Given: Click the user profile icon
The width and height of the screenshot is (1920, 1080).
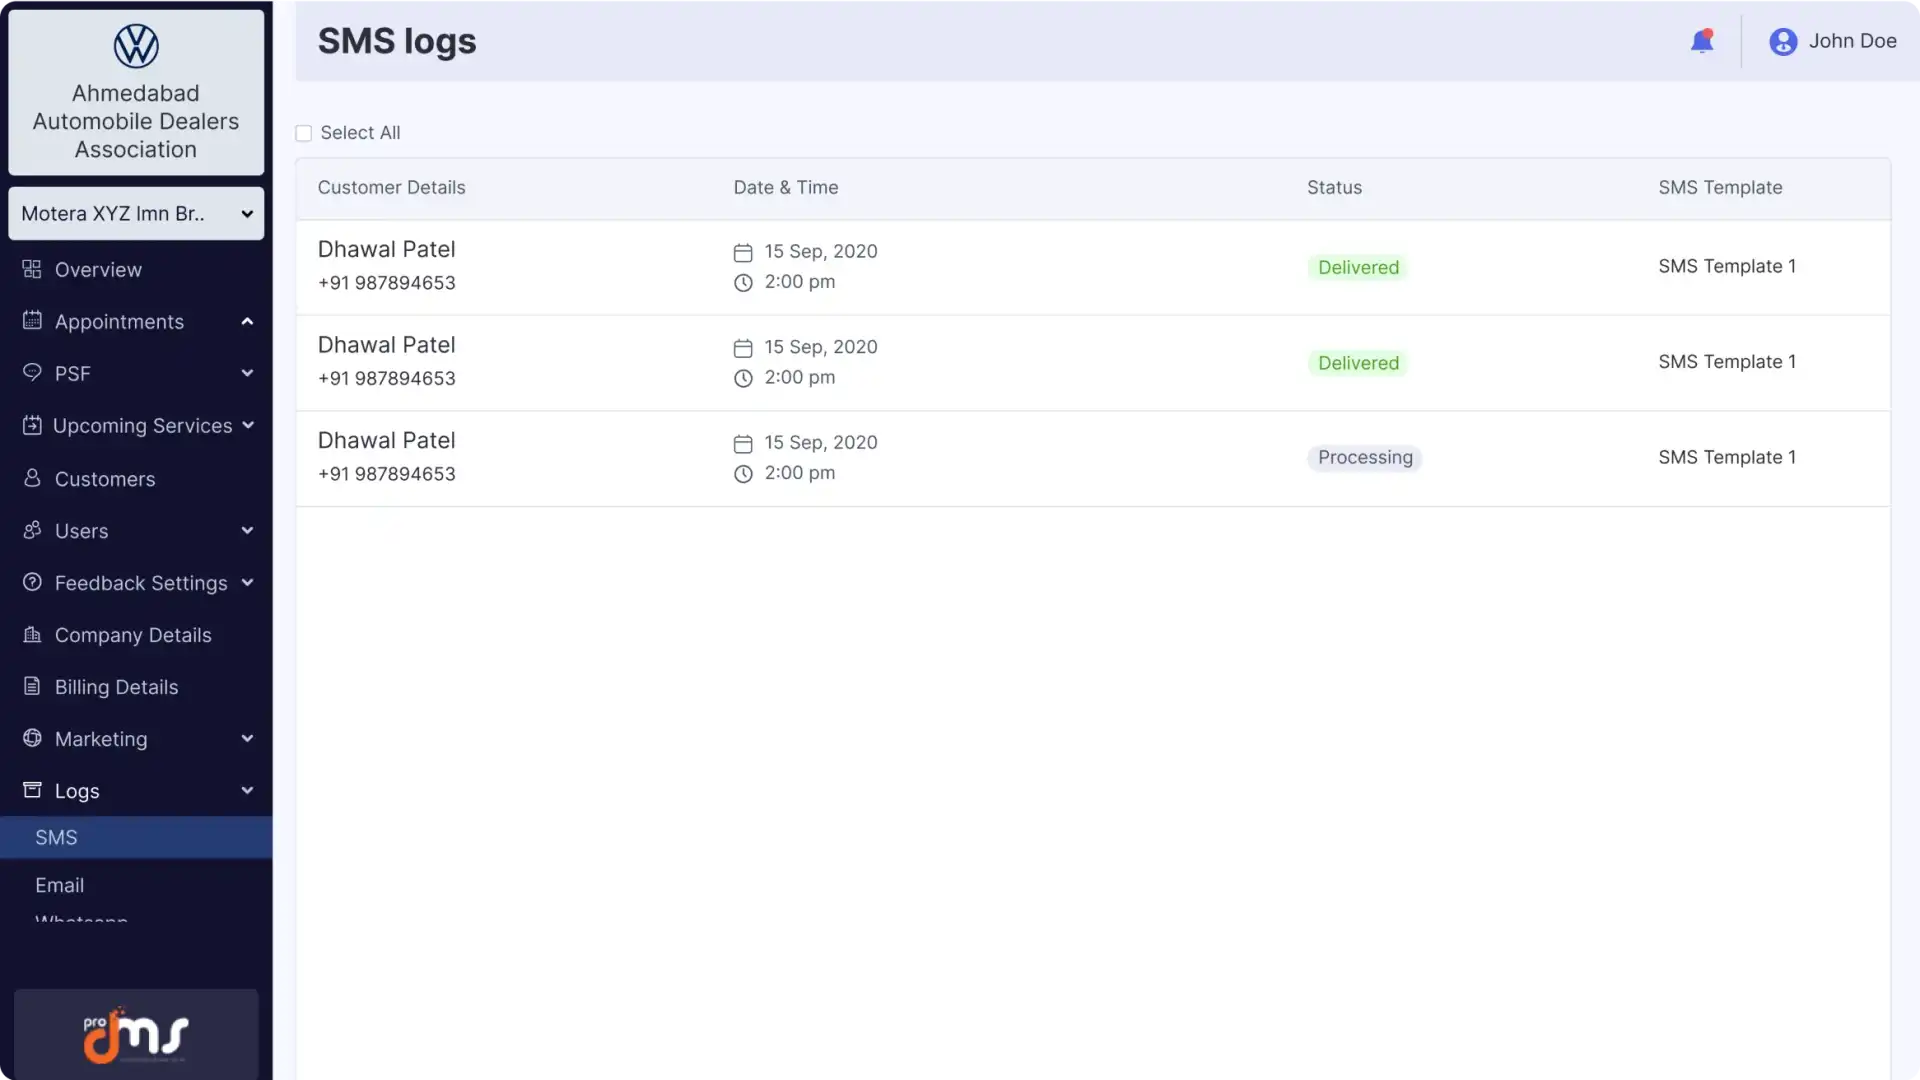Looking at the screenshot, I should click(x=1783, y=40).
